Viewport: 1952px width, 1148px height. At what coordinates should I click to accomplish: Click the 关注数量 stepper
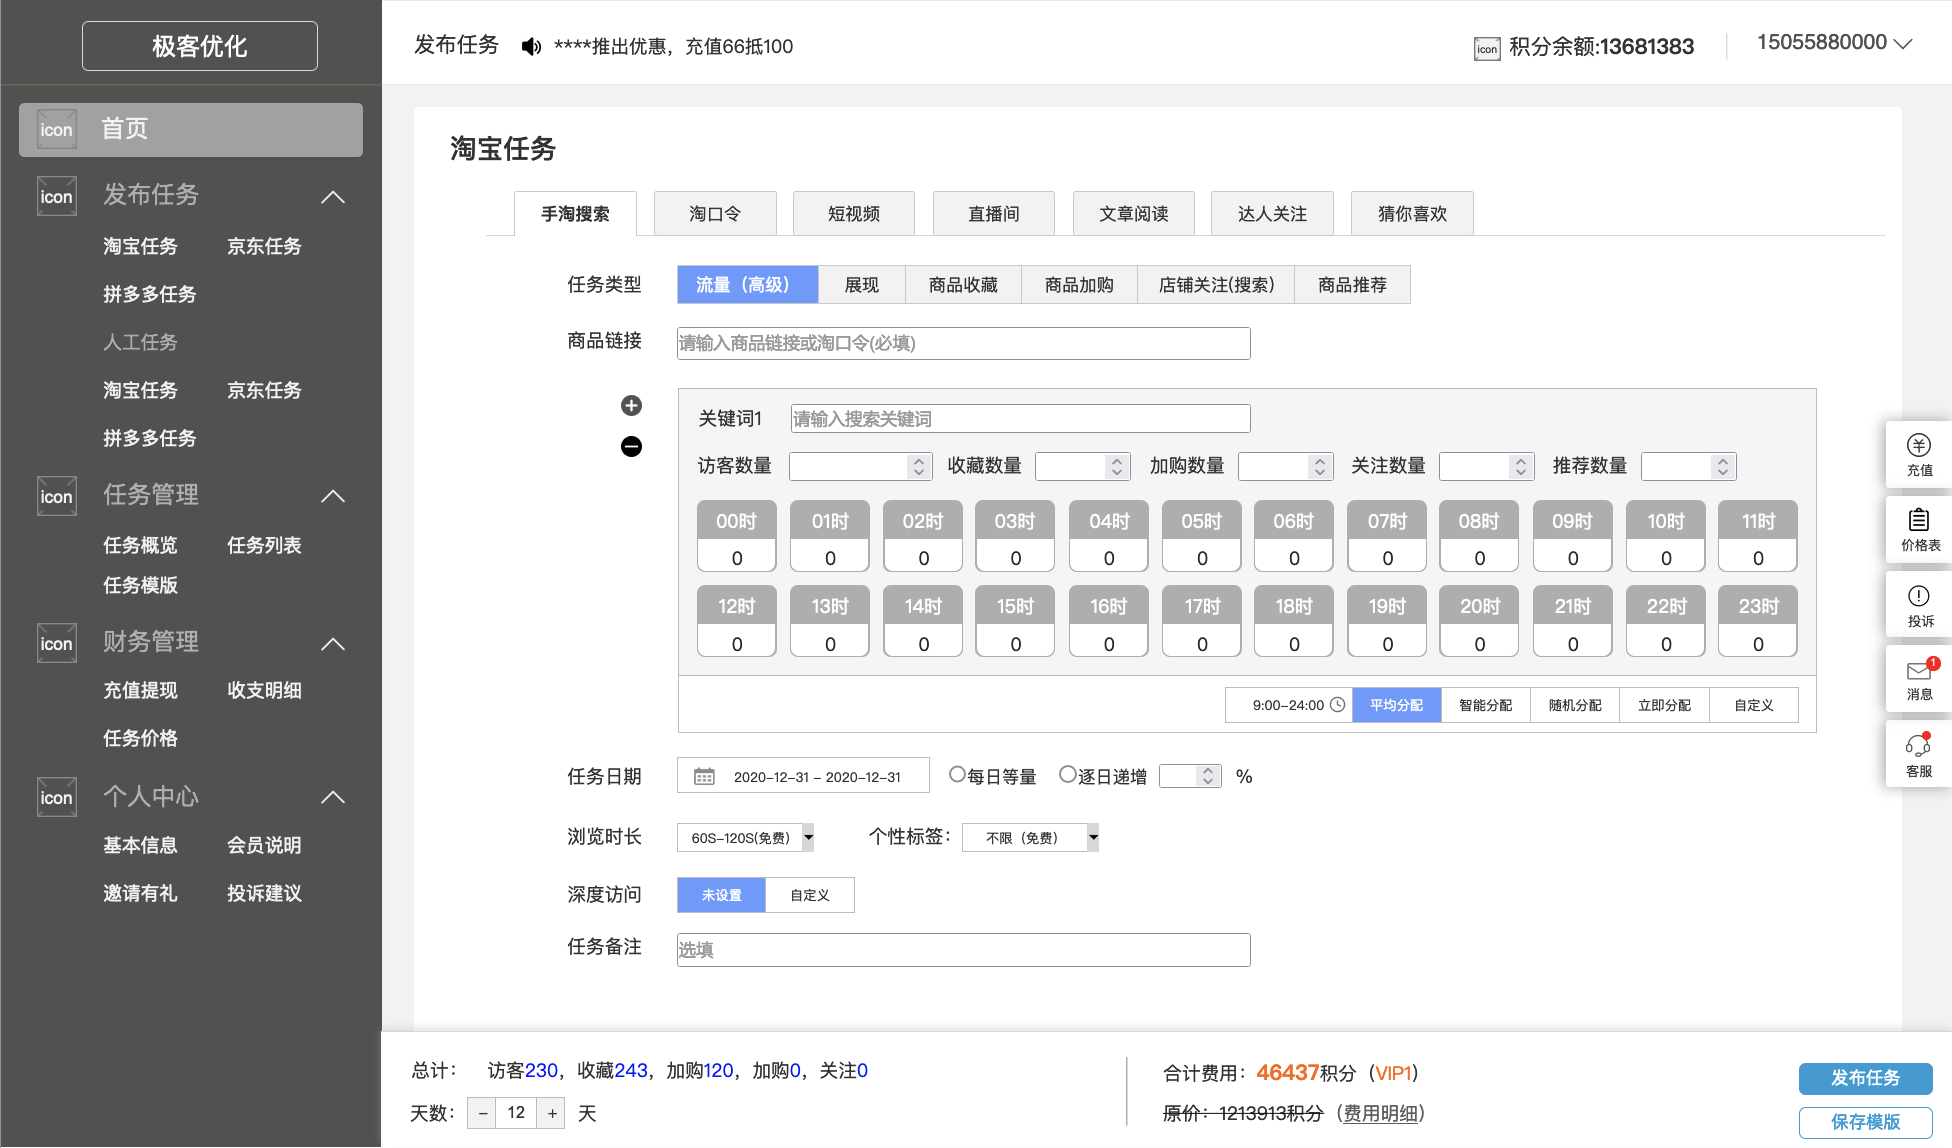click(x=1521, y=466)
